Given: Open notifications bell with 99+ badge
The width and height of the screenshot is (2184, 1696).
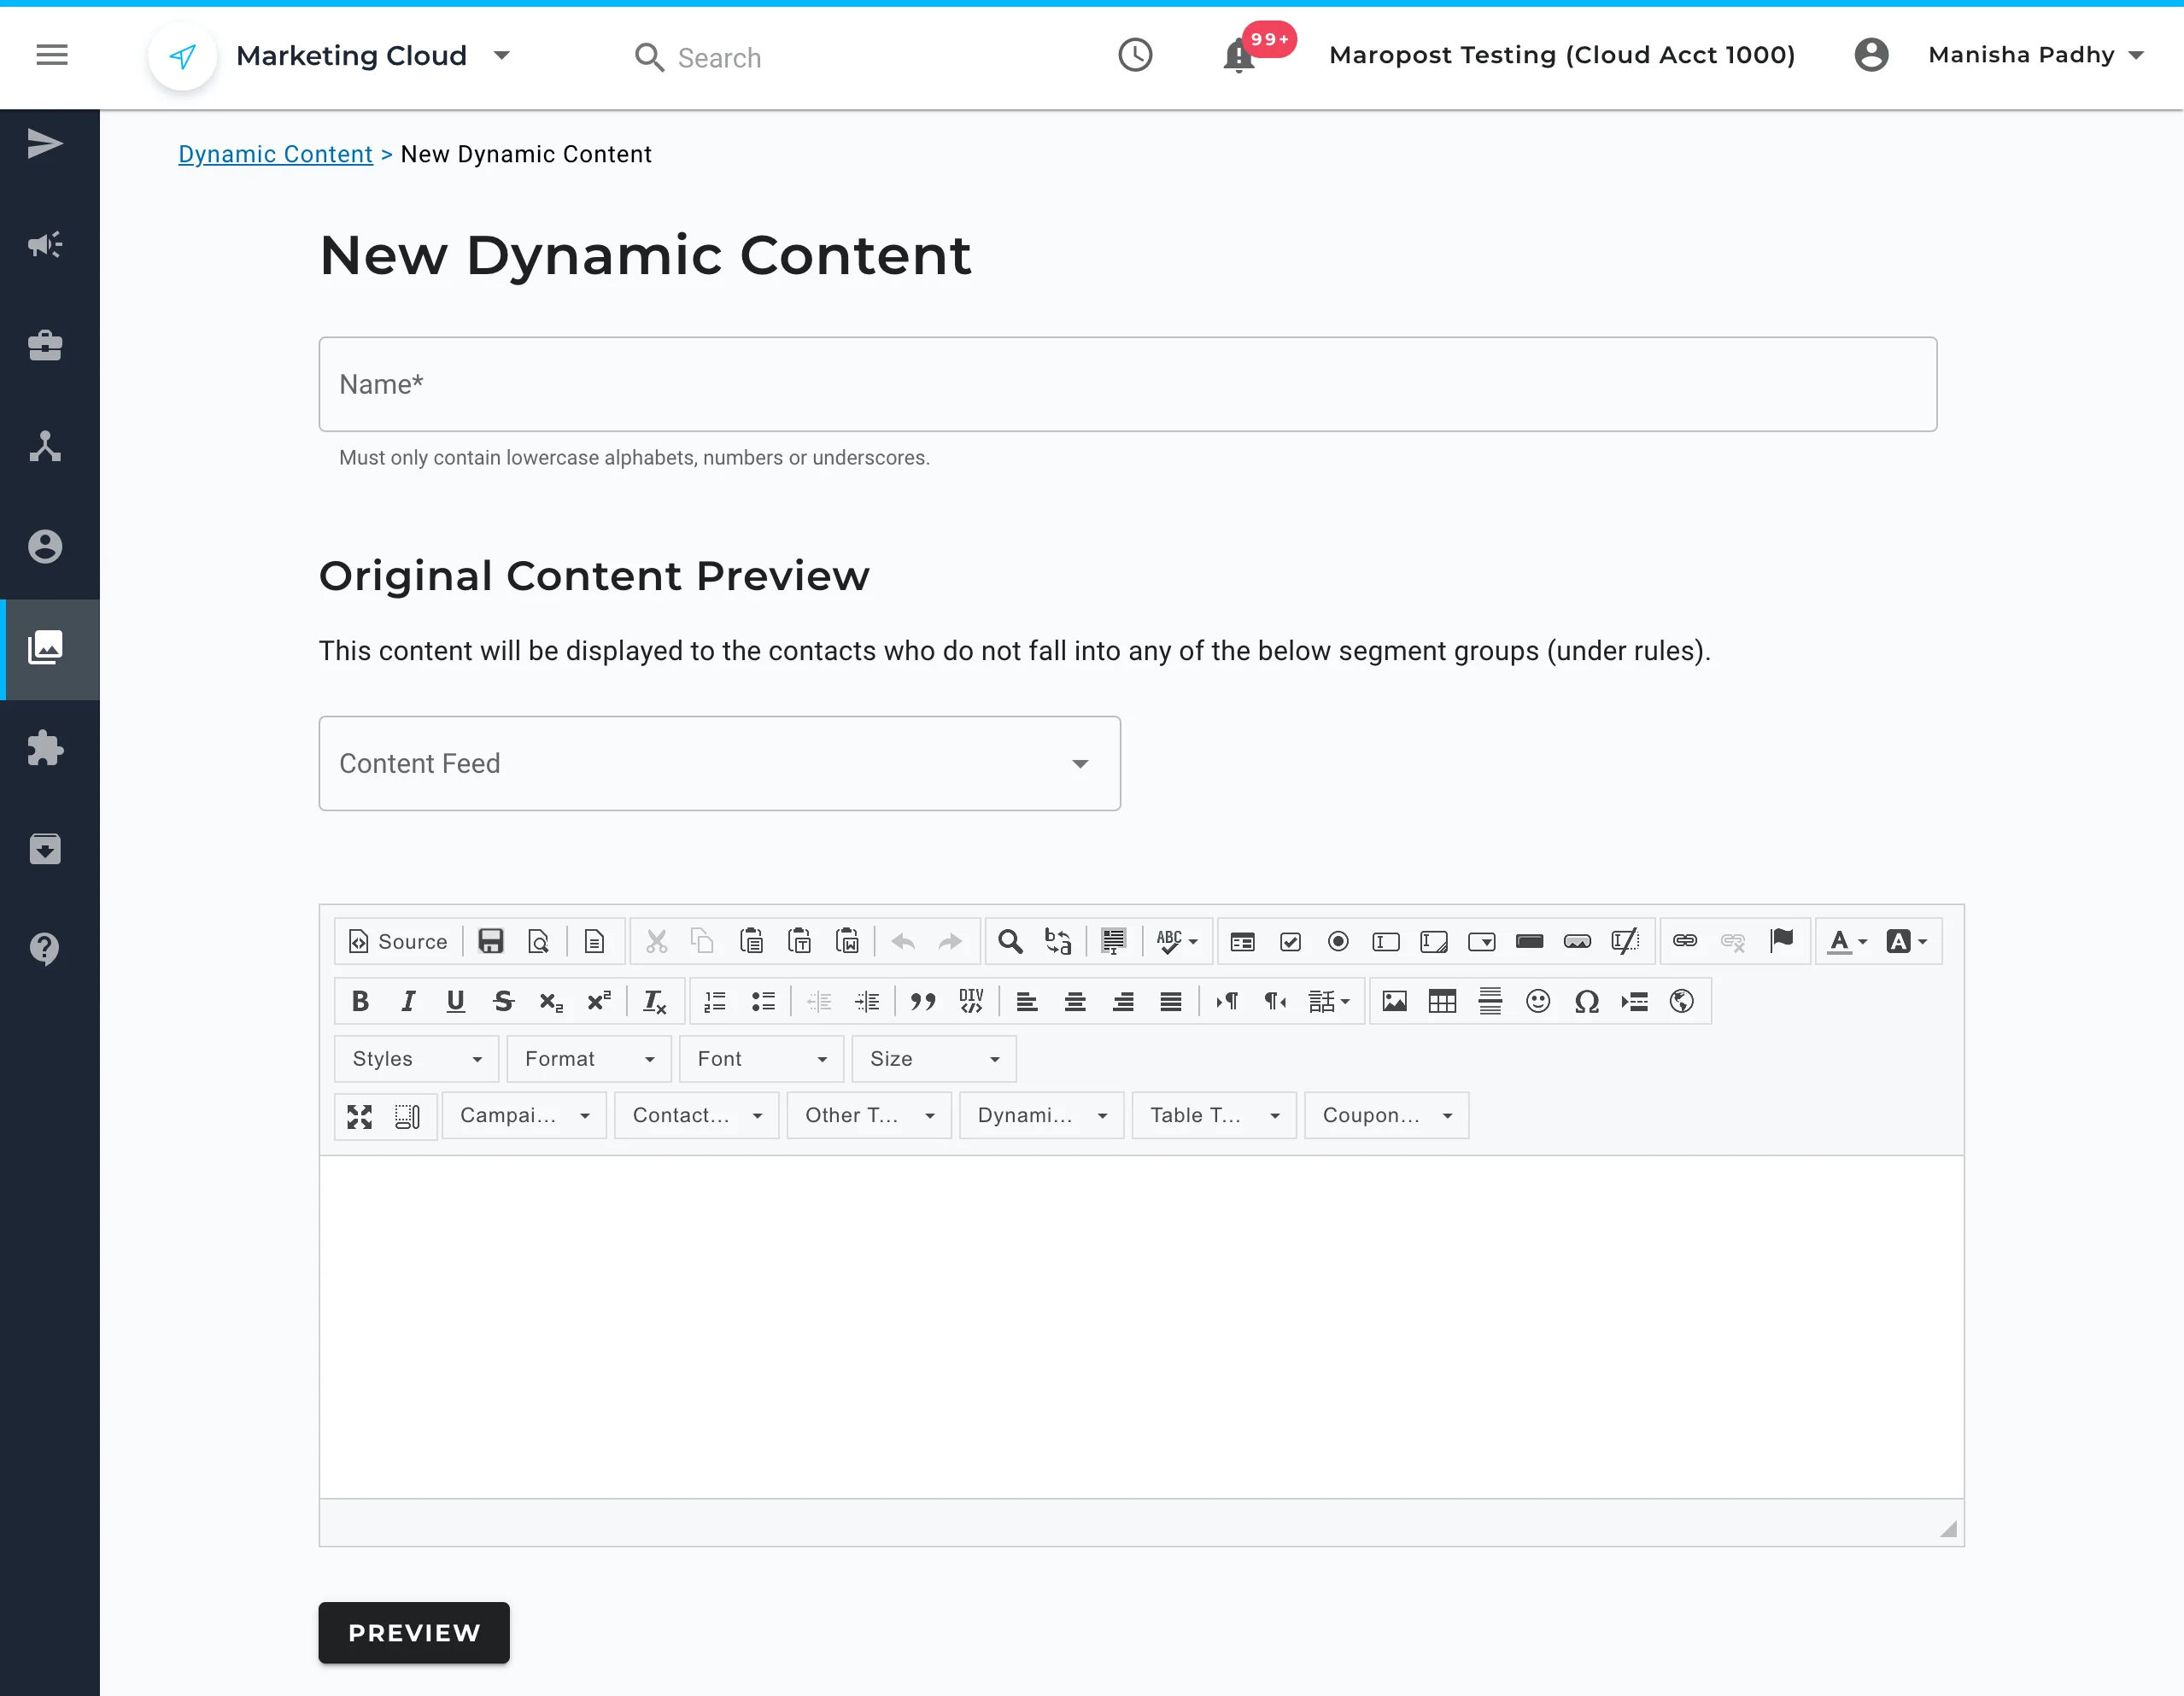Looking at the screenshot, I should pyautogui.click(x=1239, y=56).
